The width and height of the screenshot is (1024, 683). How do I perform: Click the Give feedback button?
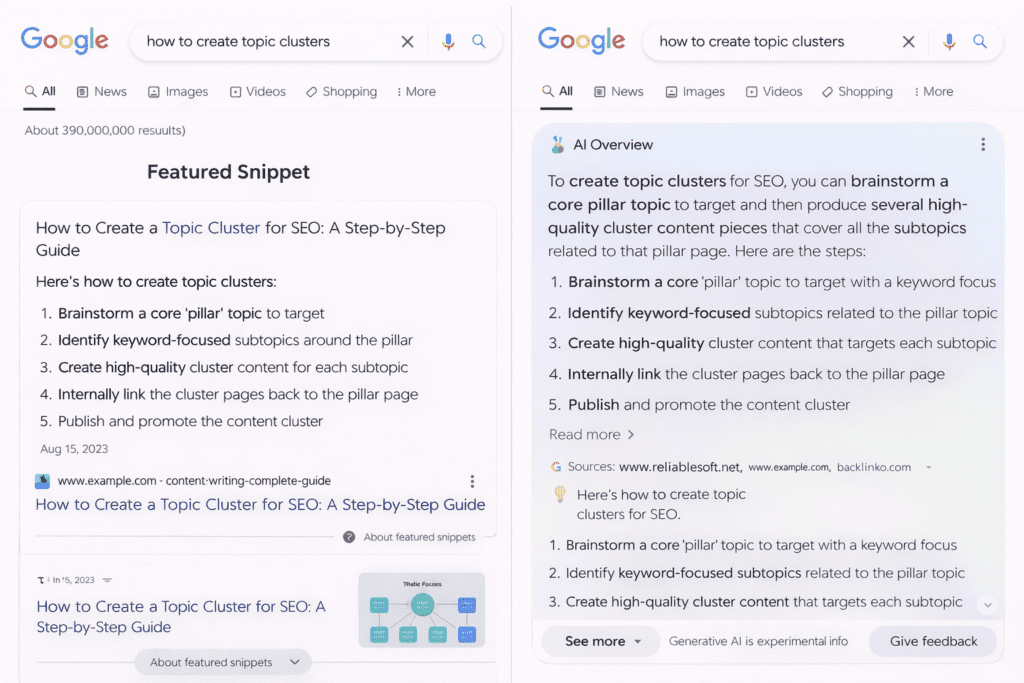932,641
